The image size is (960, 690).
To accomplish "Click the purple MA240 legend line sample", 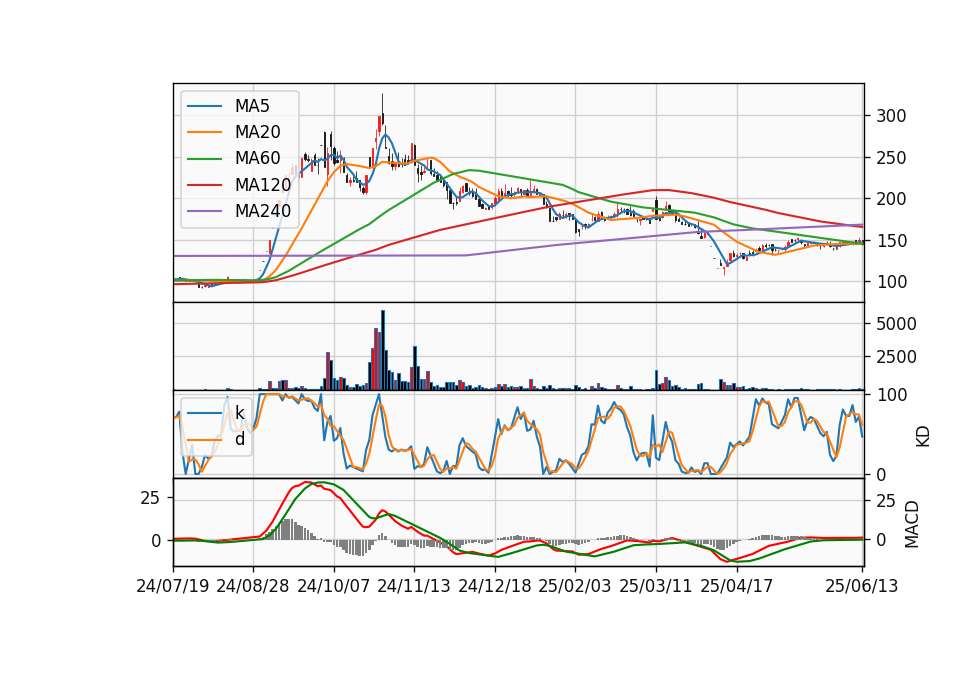I will 204,211.
